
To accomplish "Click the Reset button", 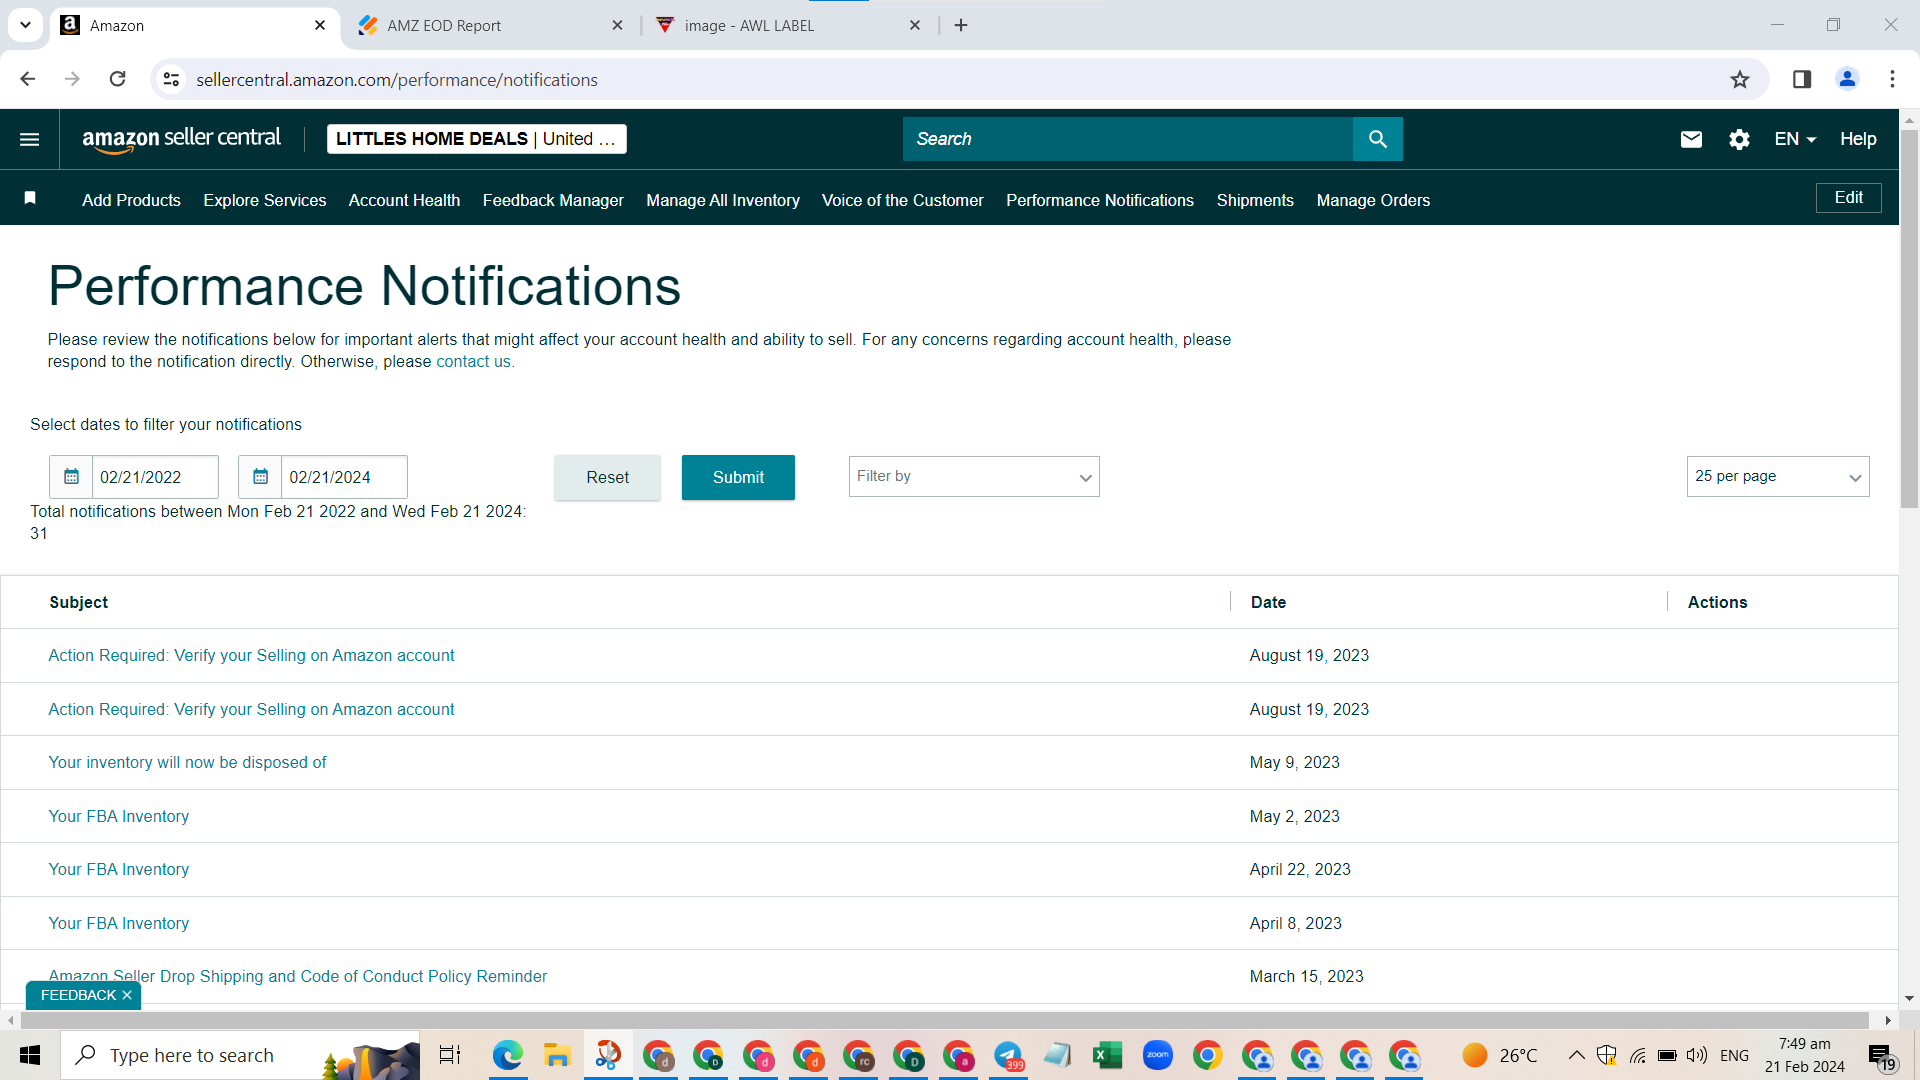I will pyautogui.click(x=607, y=477).
